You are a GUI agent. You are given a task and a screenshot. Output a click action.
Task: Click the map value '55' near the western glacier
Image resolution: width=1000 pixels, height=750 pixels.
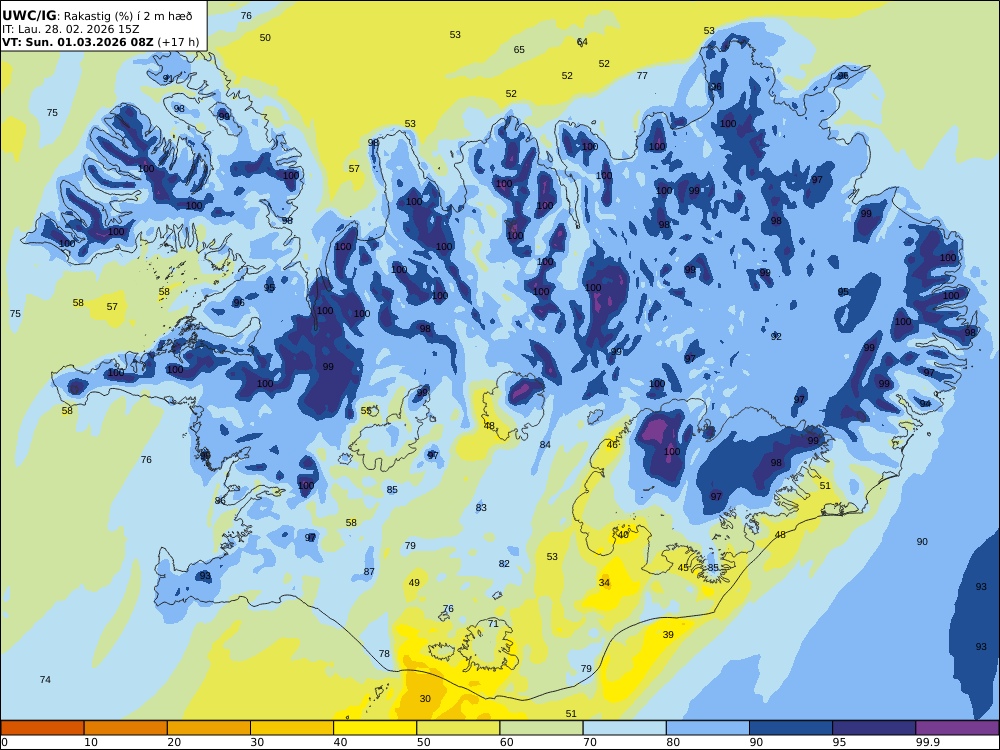(366, 411)
